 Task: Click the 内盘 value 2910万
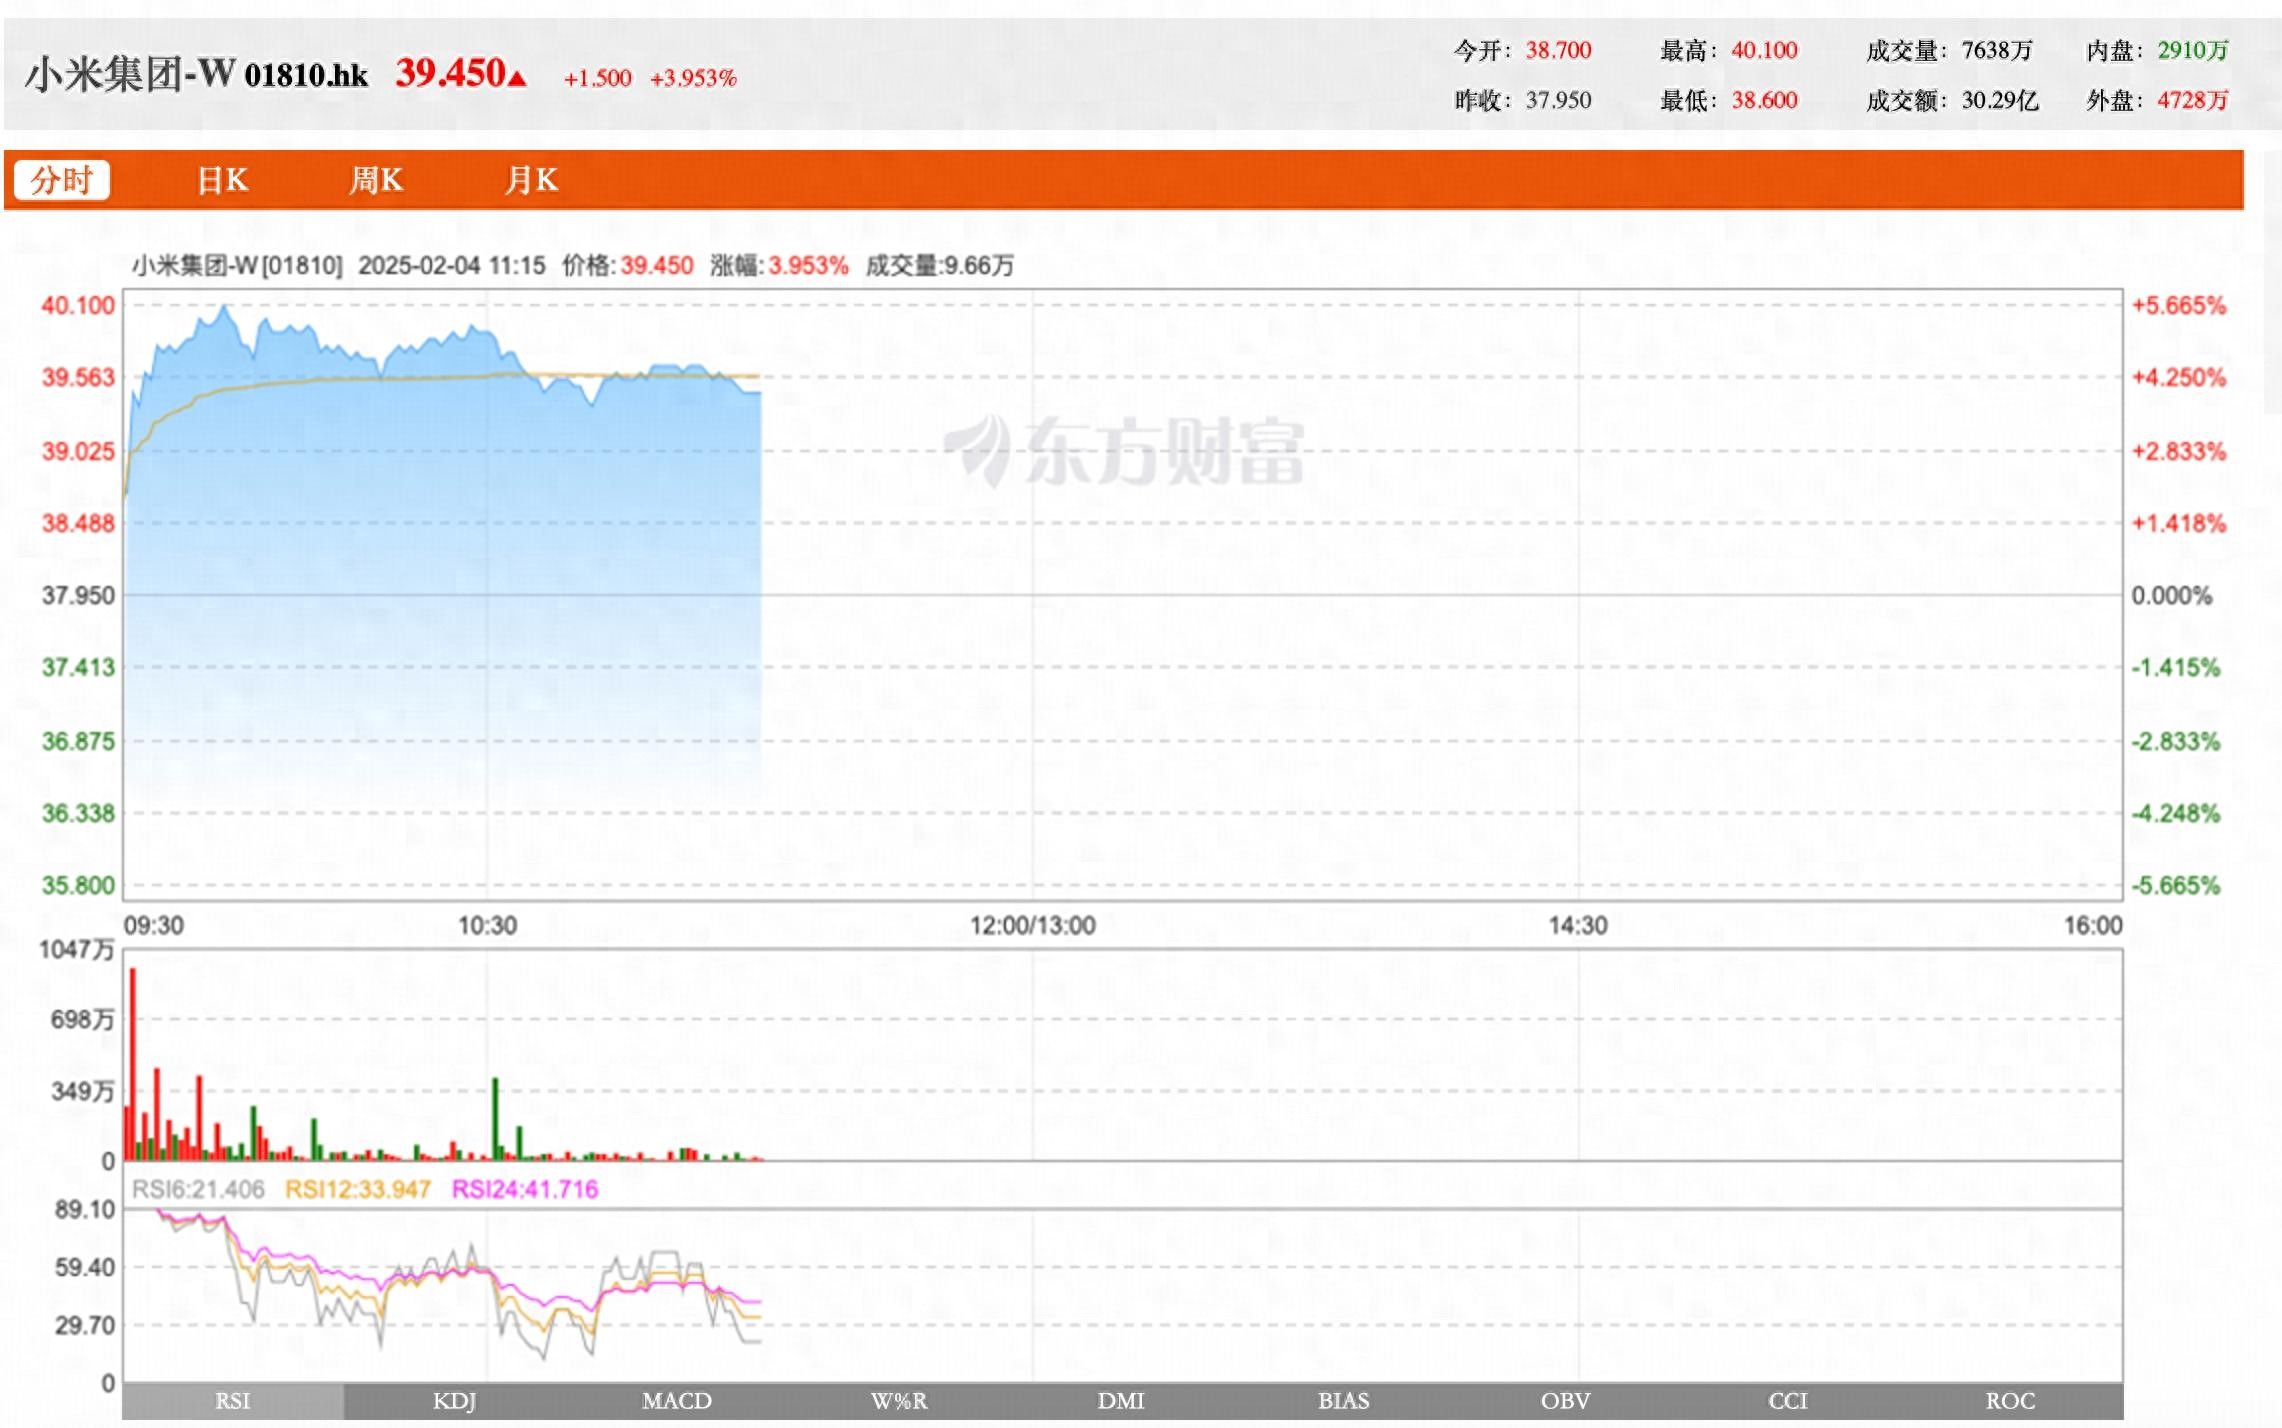(x=2193, y=50)
